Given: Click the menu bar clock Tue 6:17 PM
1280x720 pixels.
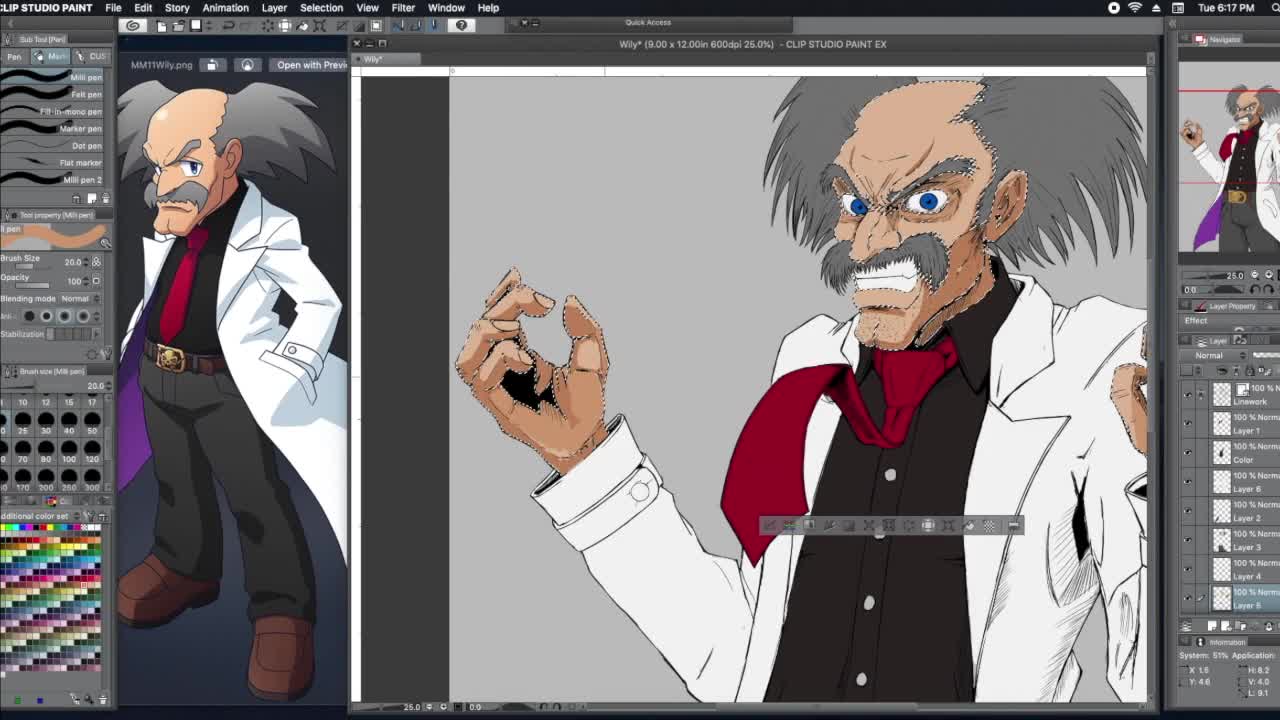Looking at the screenshot, I should click(x=1225, y=8).
